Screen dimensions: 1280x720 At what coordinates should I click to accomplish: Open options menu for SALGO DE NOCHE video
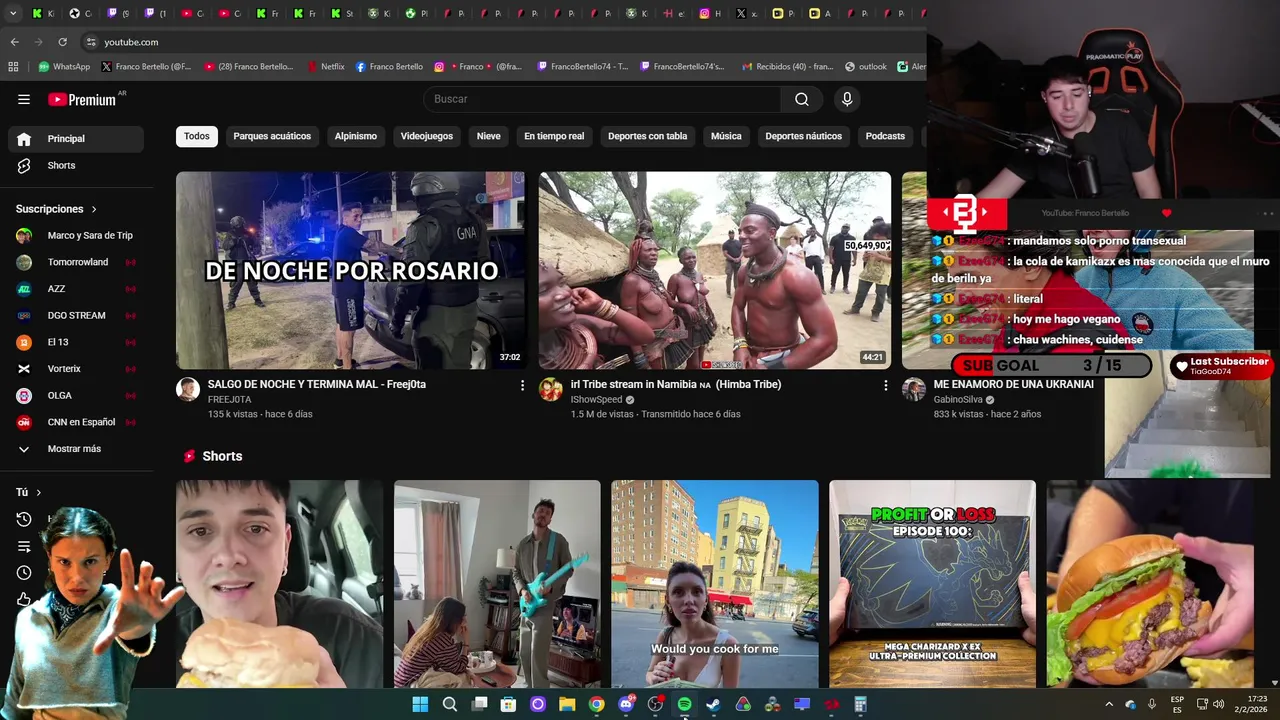pyautogui.click(x=522, y=385)
